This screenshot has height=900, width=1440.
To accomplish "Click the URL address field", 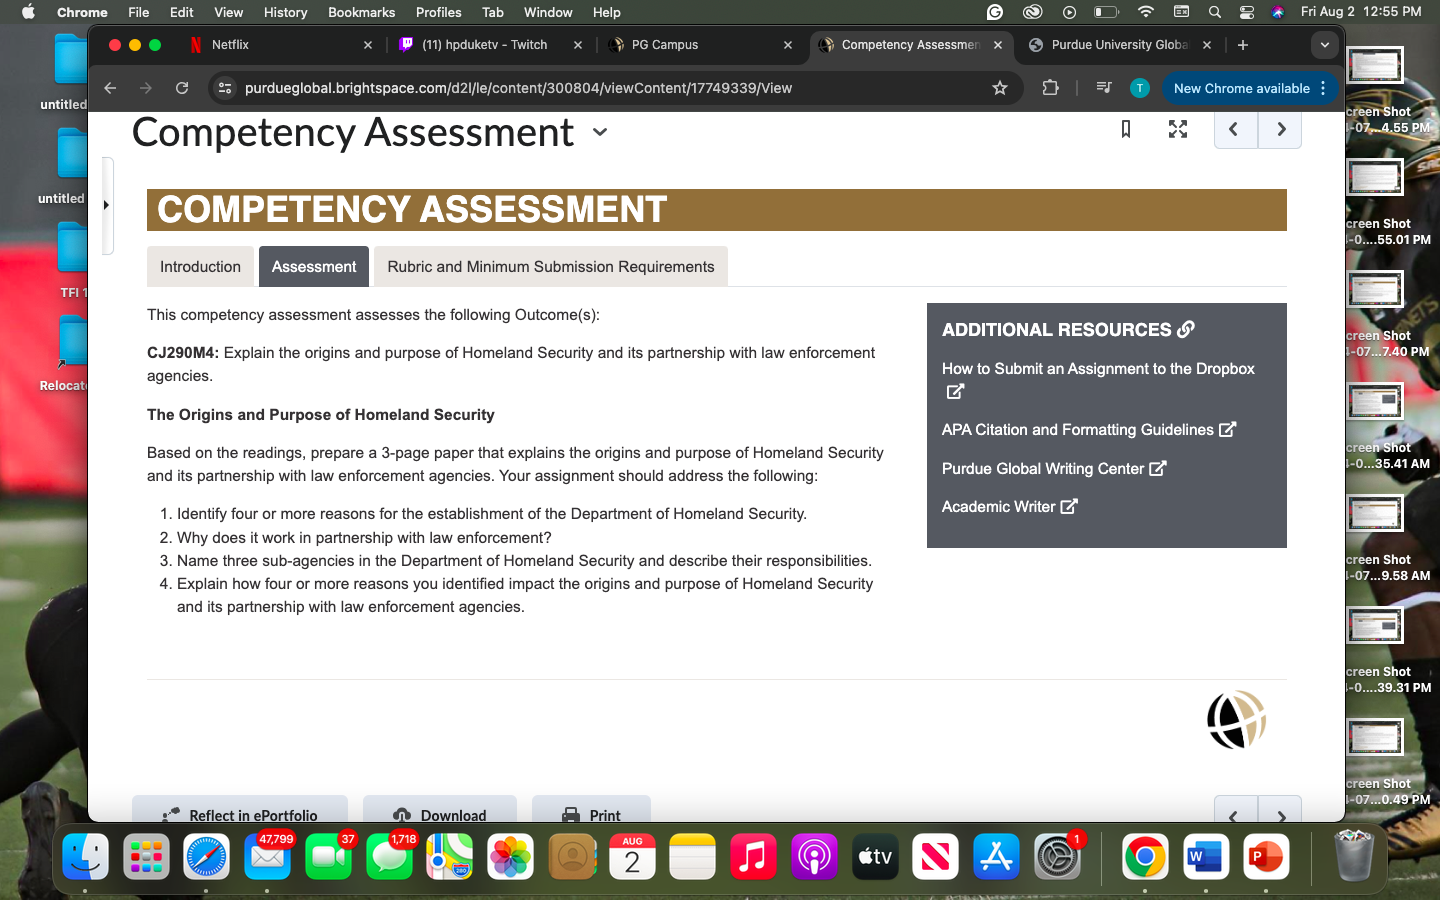I will 610,88.
